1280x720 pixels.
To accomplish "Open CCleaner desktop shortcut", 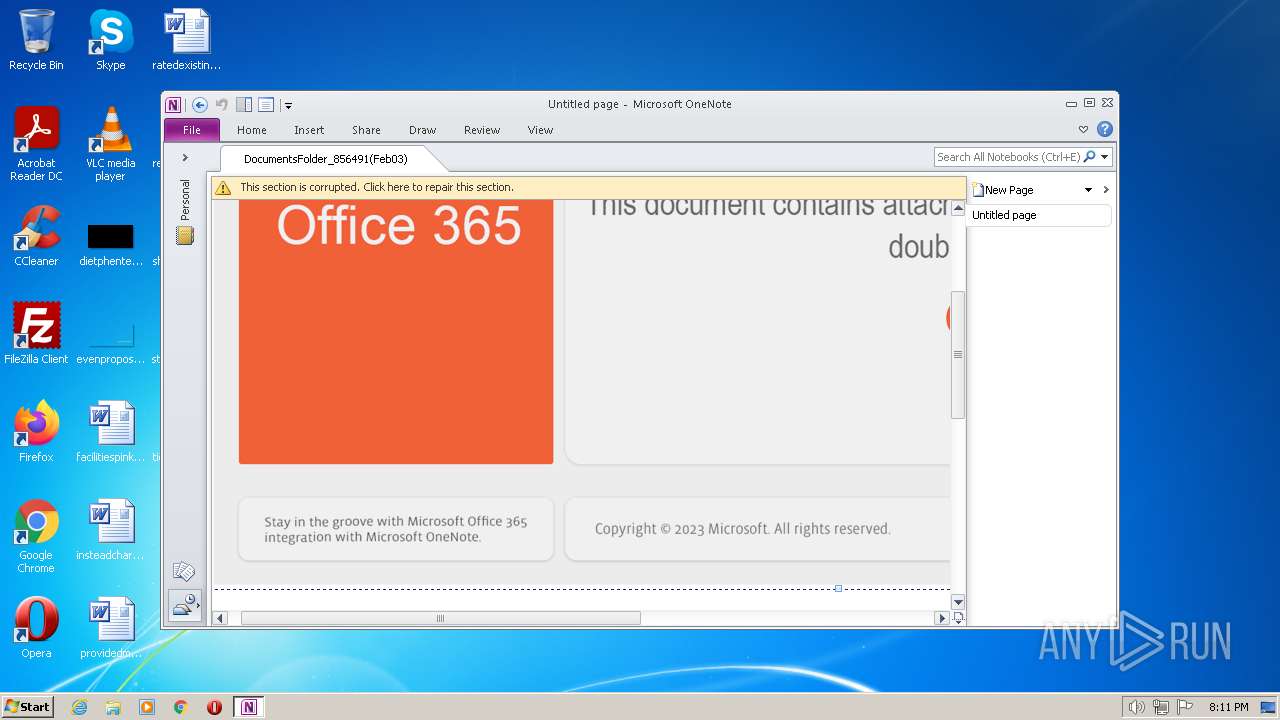I will coord(36,236).
